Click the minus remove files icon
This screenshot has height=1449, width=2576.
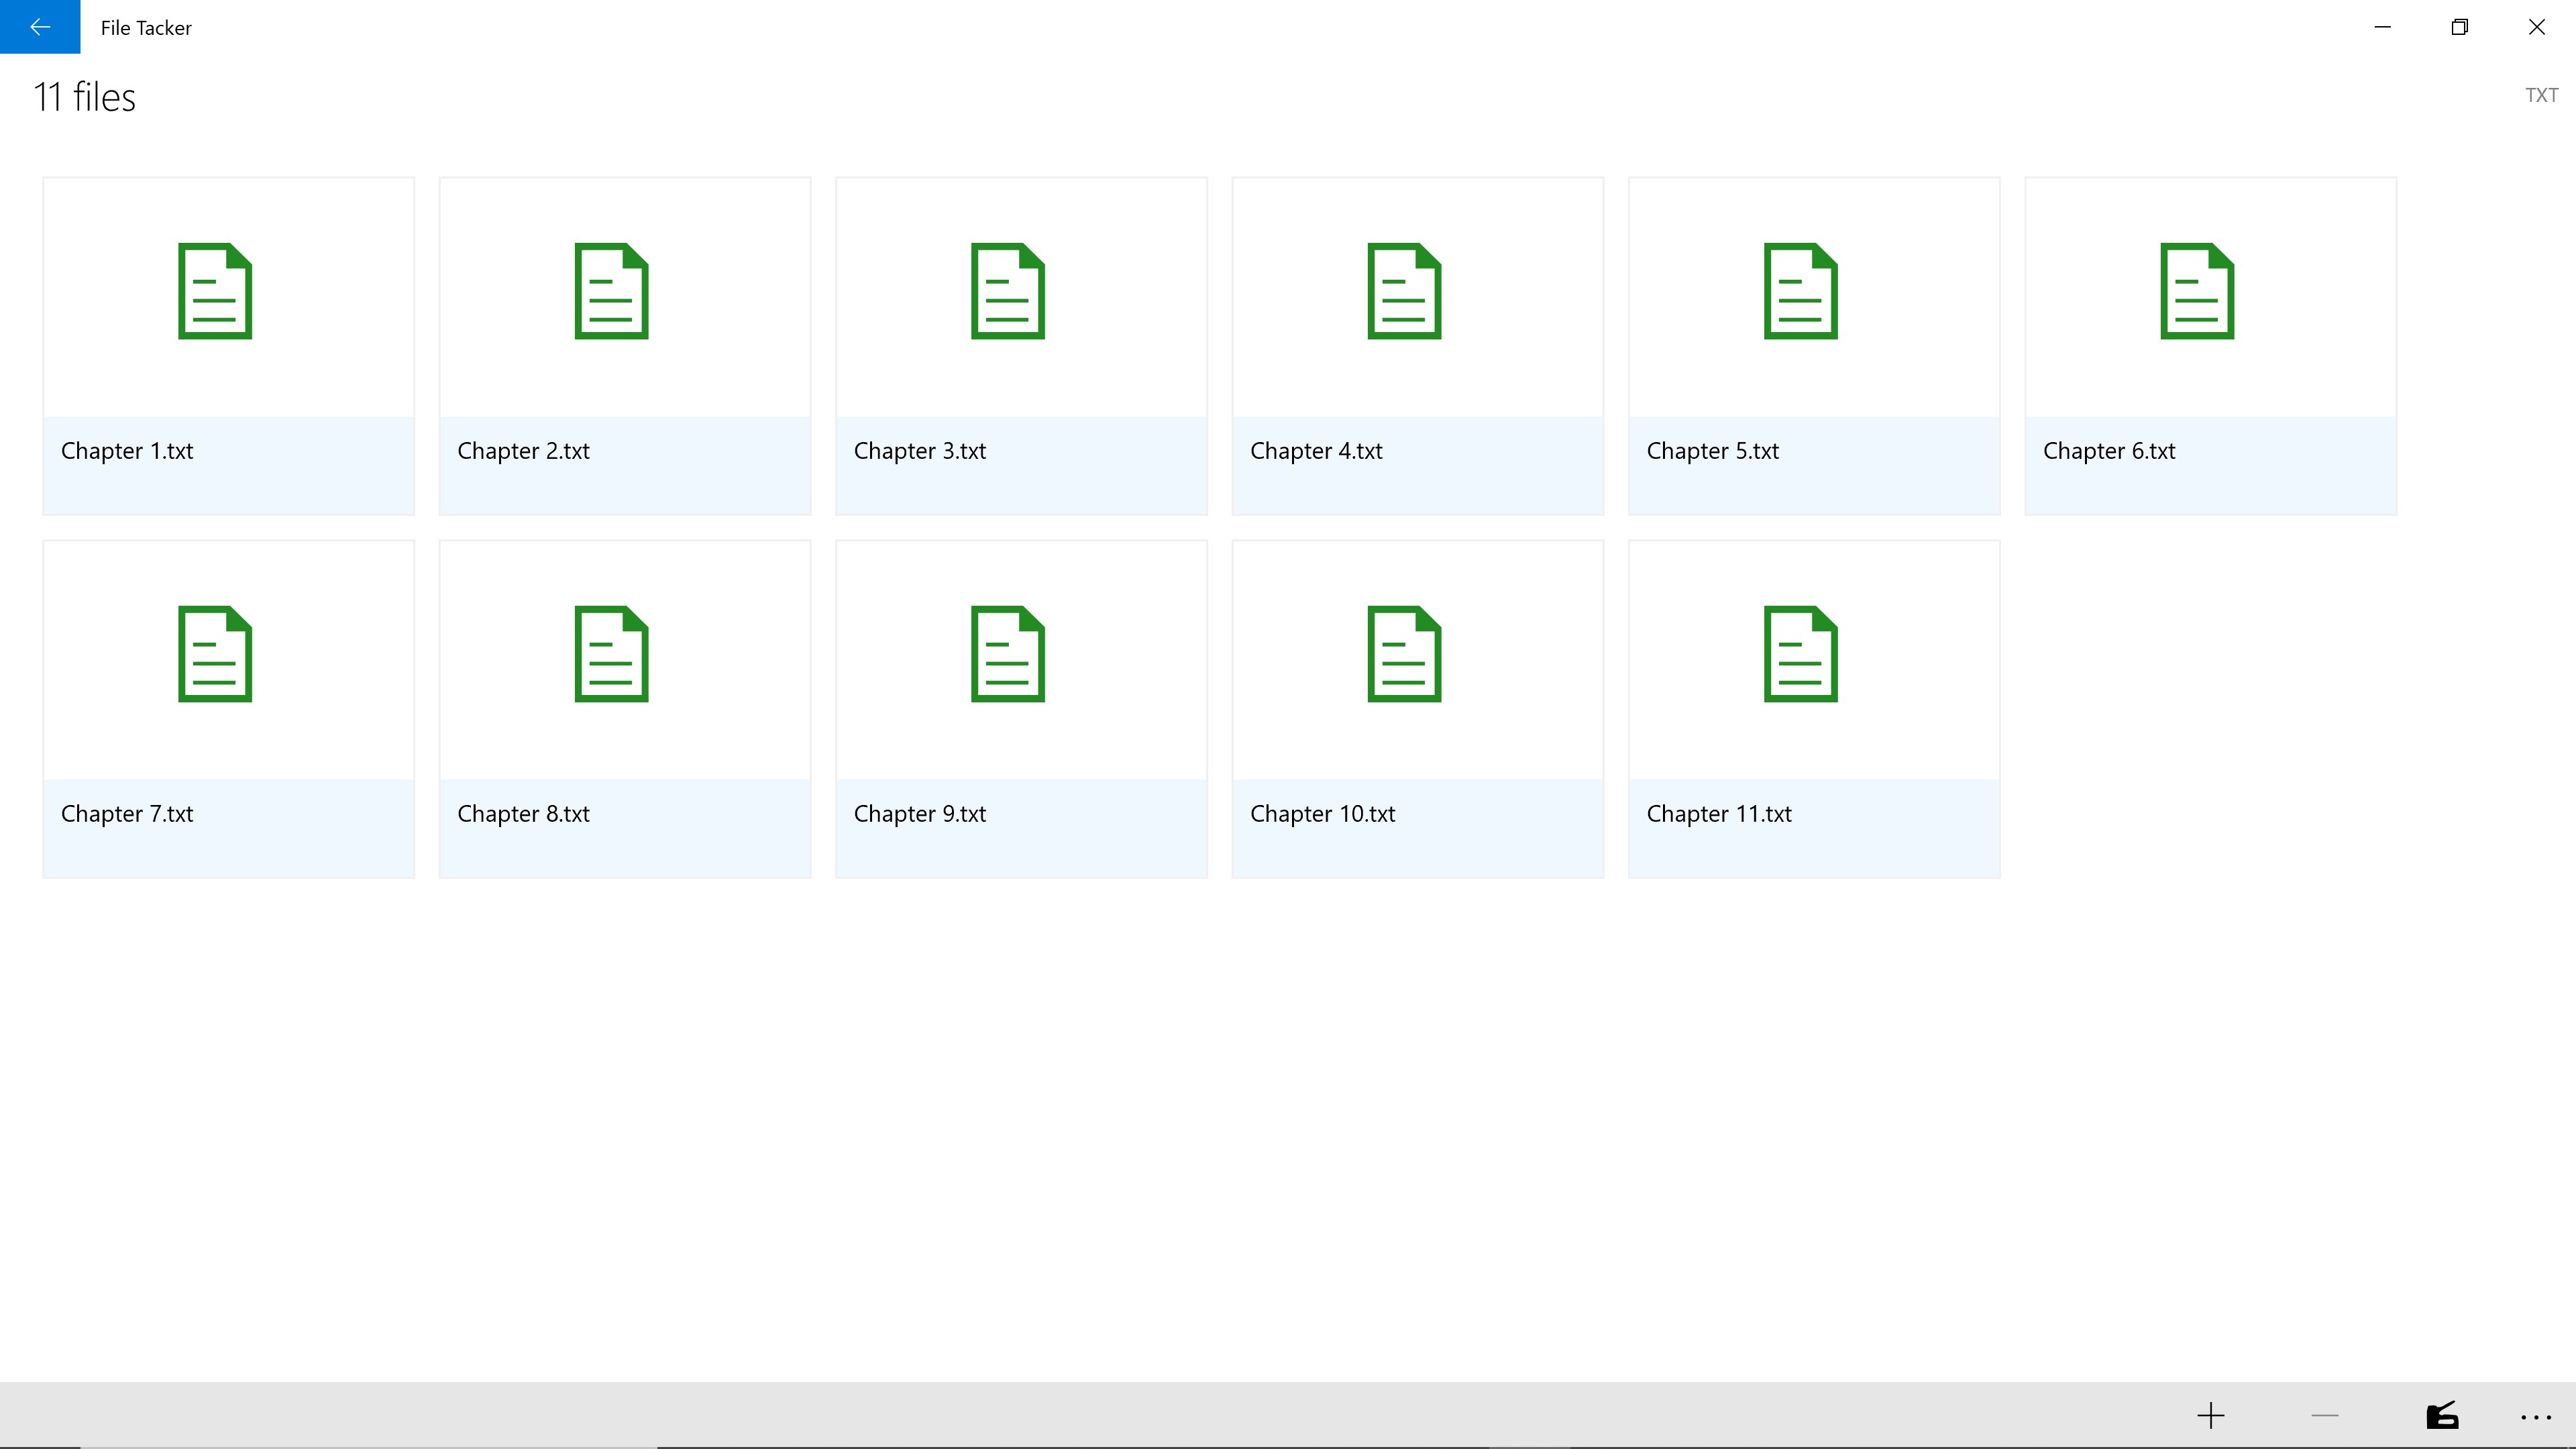pos(2325,1415)
